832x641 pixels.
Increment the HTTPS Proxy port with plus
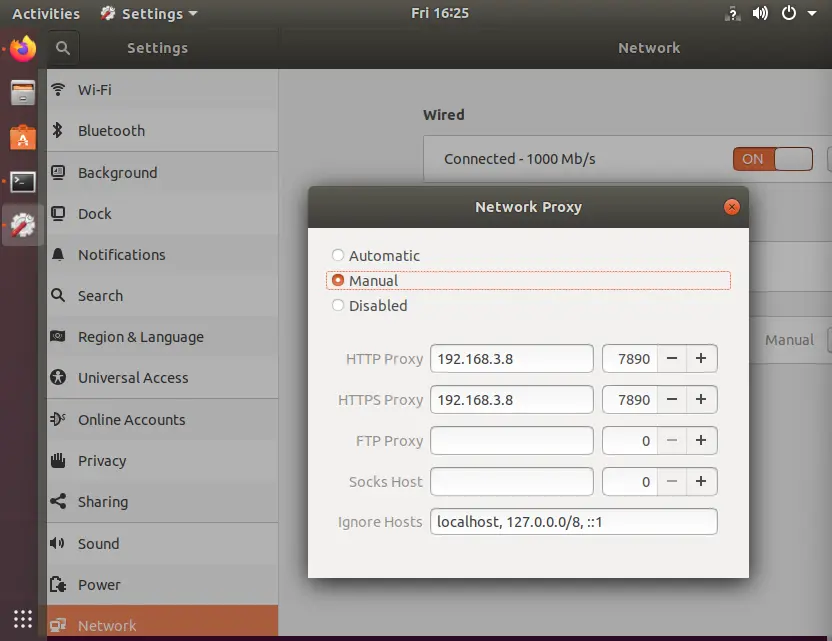[x=700, y=399]
